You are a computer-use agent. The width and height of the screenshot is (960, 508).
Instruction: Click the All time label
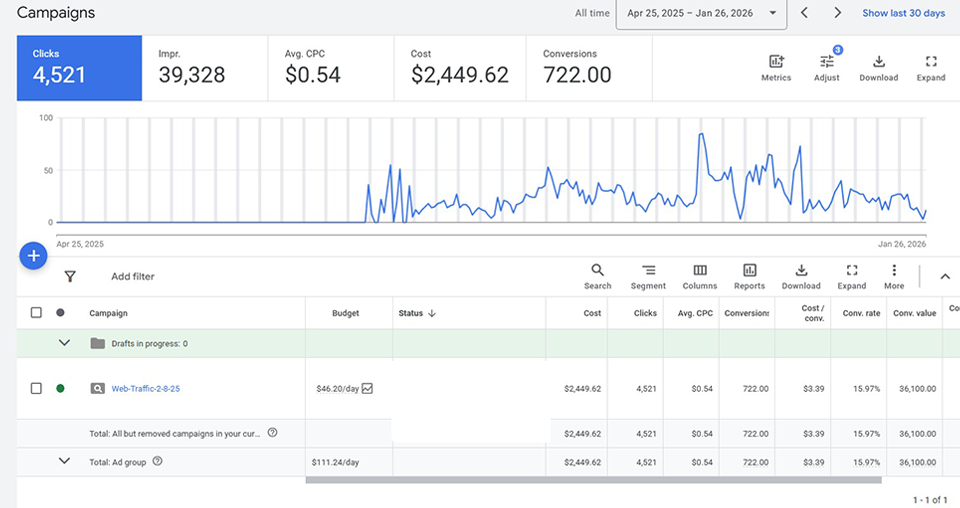click(592, 13)
